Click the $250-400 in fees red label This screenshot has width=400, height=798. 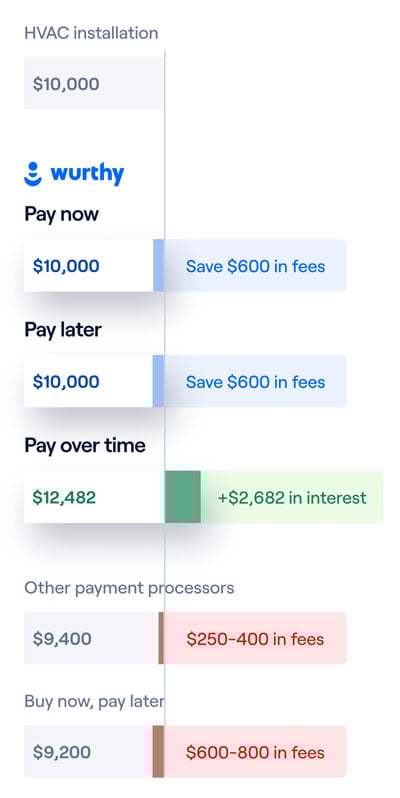pyautogui.click(x=255, y=639)
